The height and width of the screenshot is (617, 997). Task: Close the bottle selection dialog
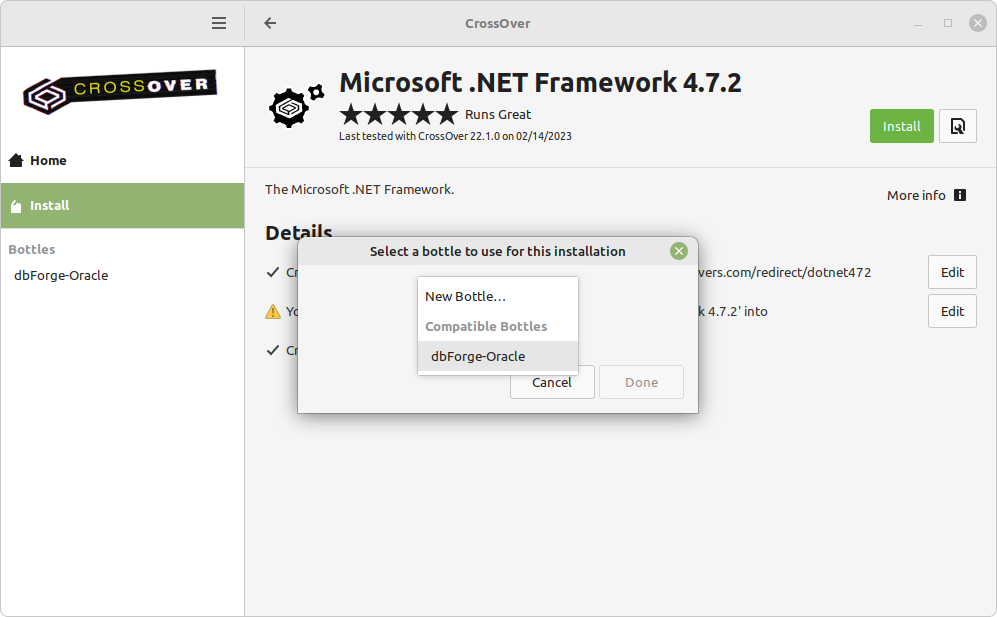[x=678, y=251]
